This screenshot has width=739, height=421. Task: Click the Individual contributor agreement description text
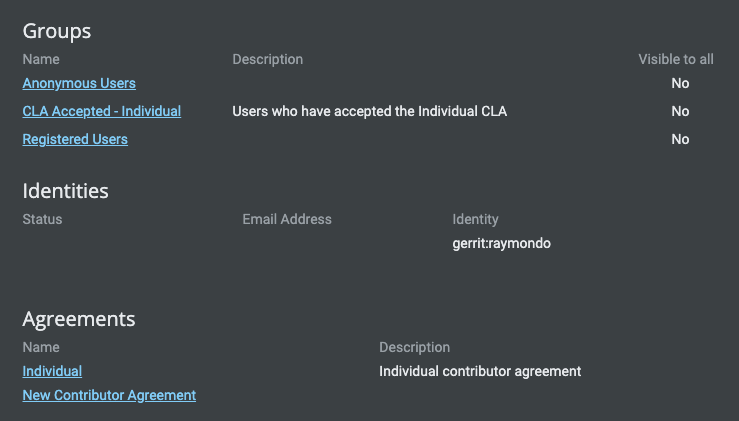(480, 371)
